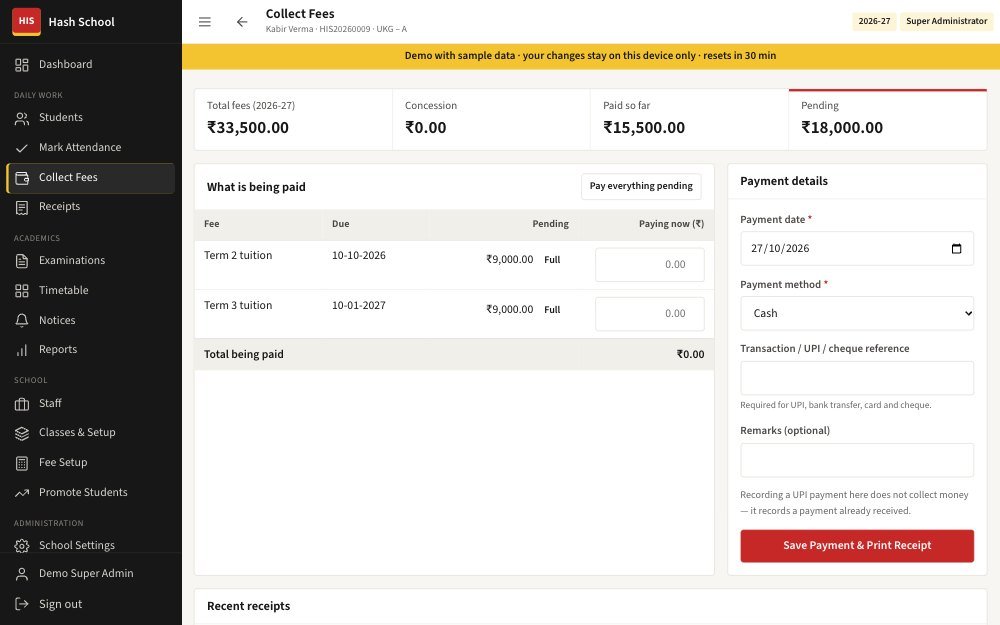The image size is (1000, 625).
Task: Click Pay everything pending button
Action: pos(641,186)
